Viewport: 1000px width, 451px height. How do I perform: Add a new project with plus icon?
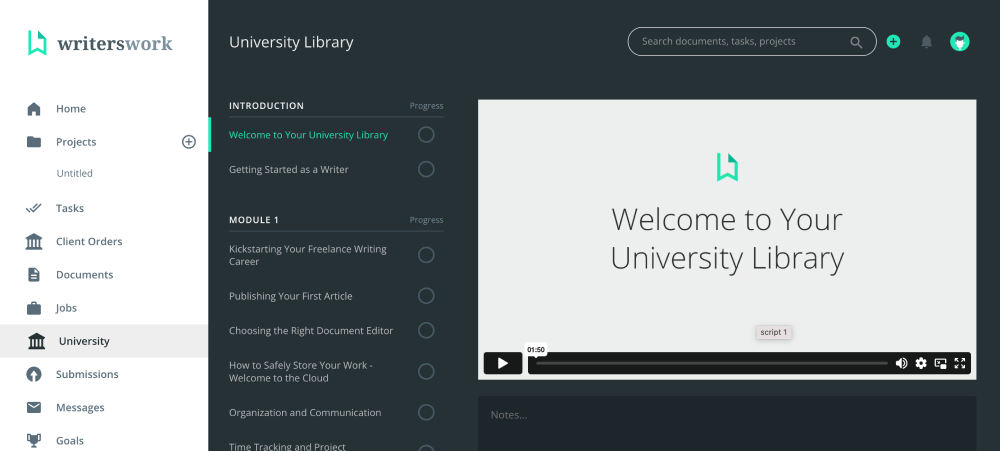click(x=188, y=142)
